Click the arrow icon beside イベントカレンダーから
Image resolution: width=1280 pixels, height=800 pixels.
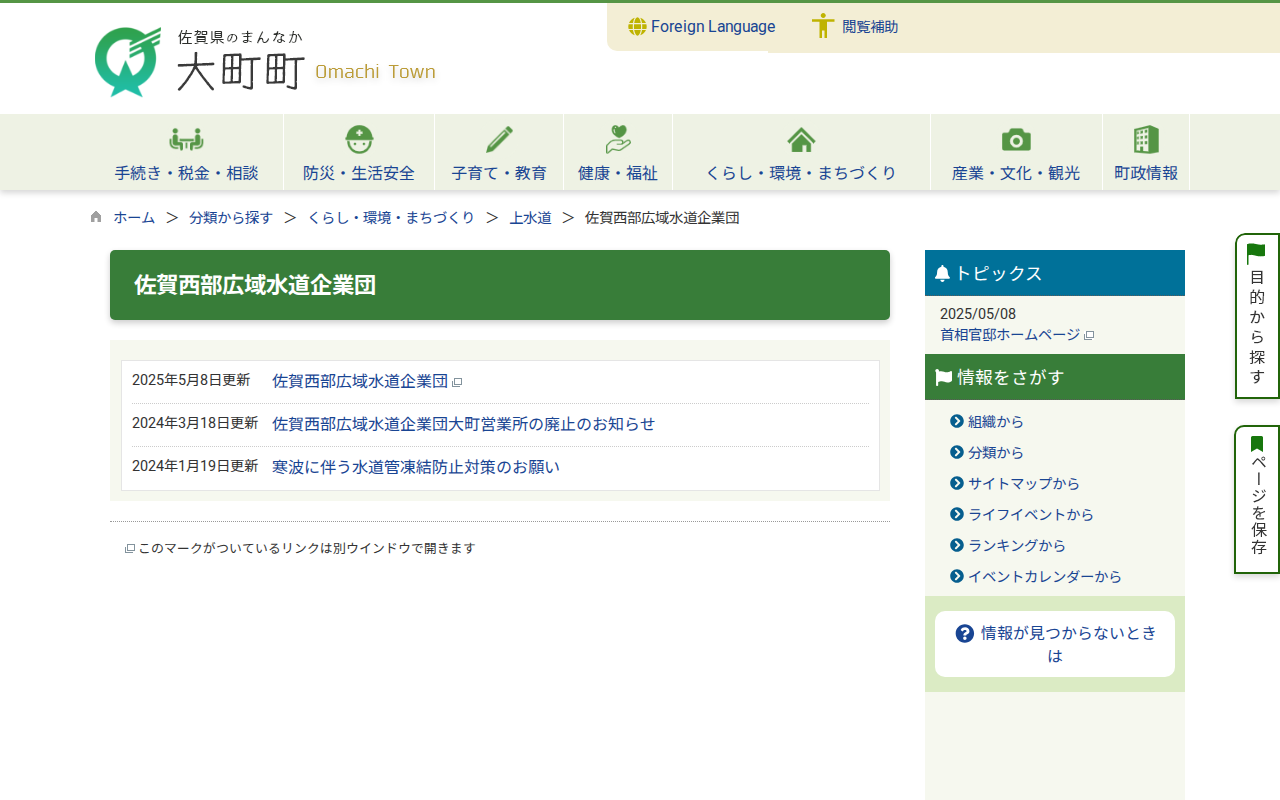pos(957,576)
